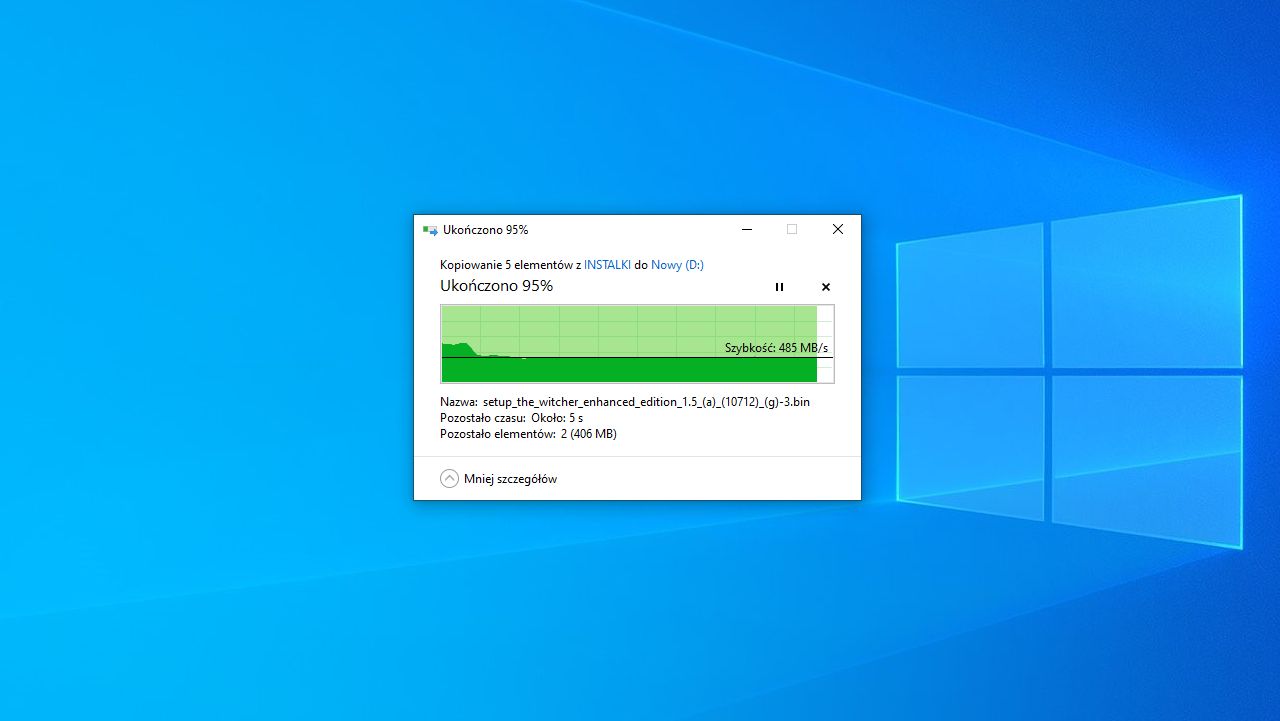
Task: Open the INSTALKI source folder link
Action: click(x=607, y=265)
